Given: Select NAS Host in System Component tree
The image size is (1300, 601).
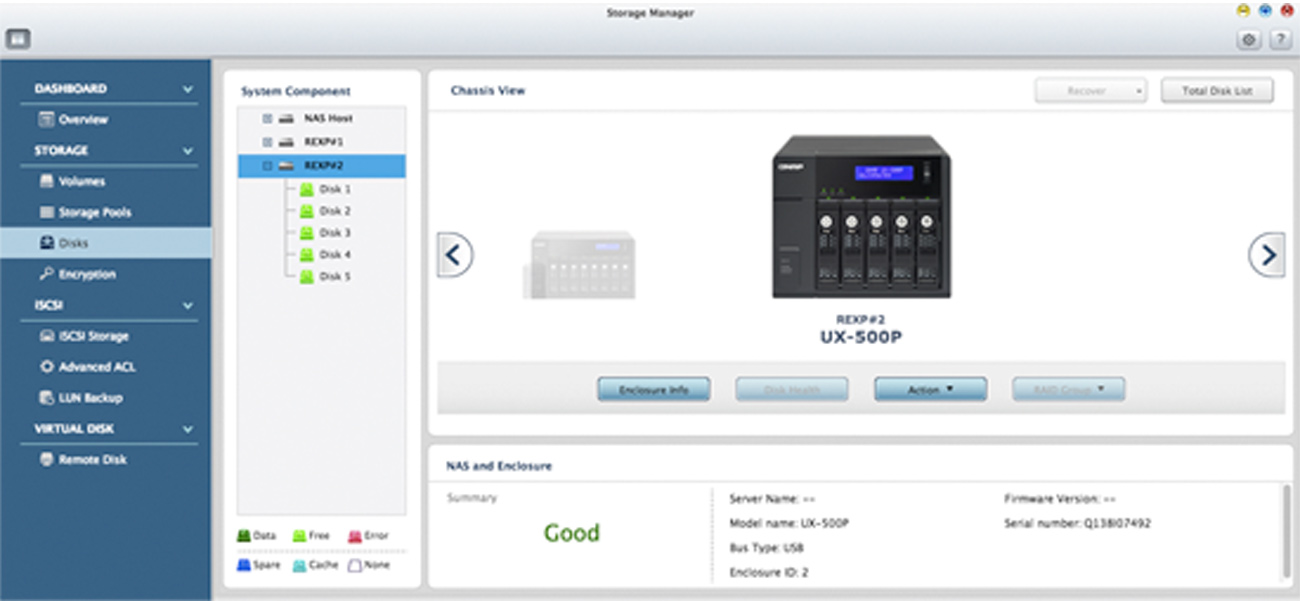Looking at the screenshot, I should coord(328,119).
